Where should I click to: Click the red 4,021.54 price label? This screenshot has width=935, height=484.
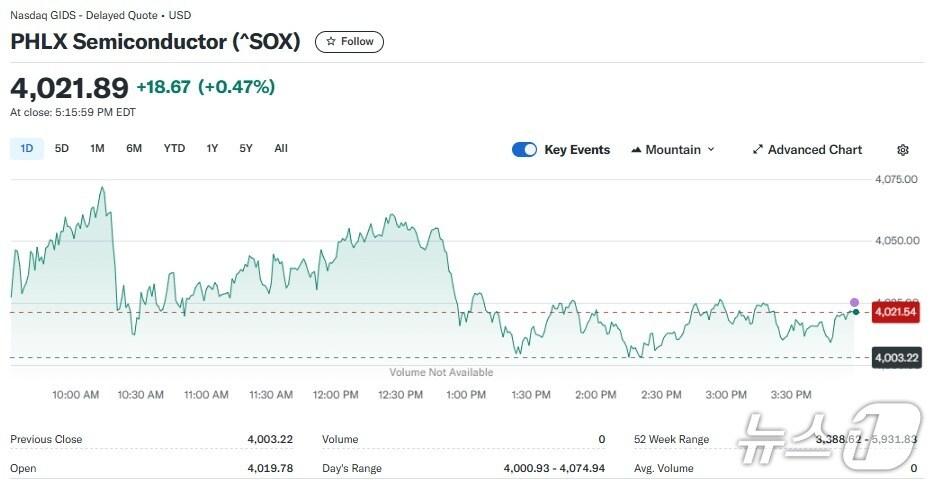(x=894, y=312)
